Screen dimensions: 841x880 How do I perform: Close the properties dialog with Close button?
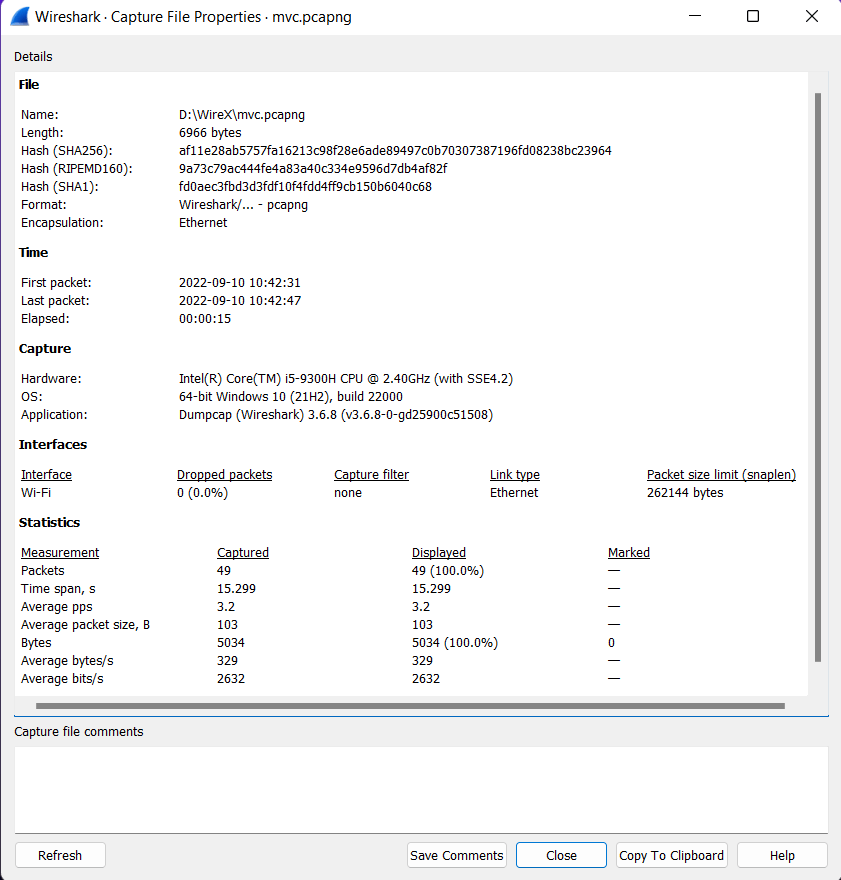[x=561, y=855]
